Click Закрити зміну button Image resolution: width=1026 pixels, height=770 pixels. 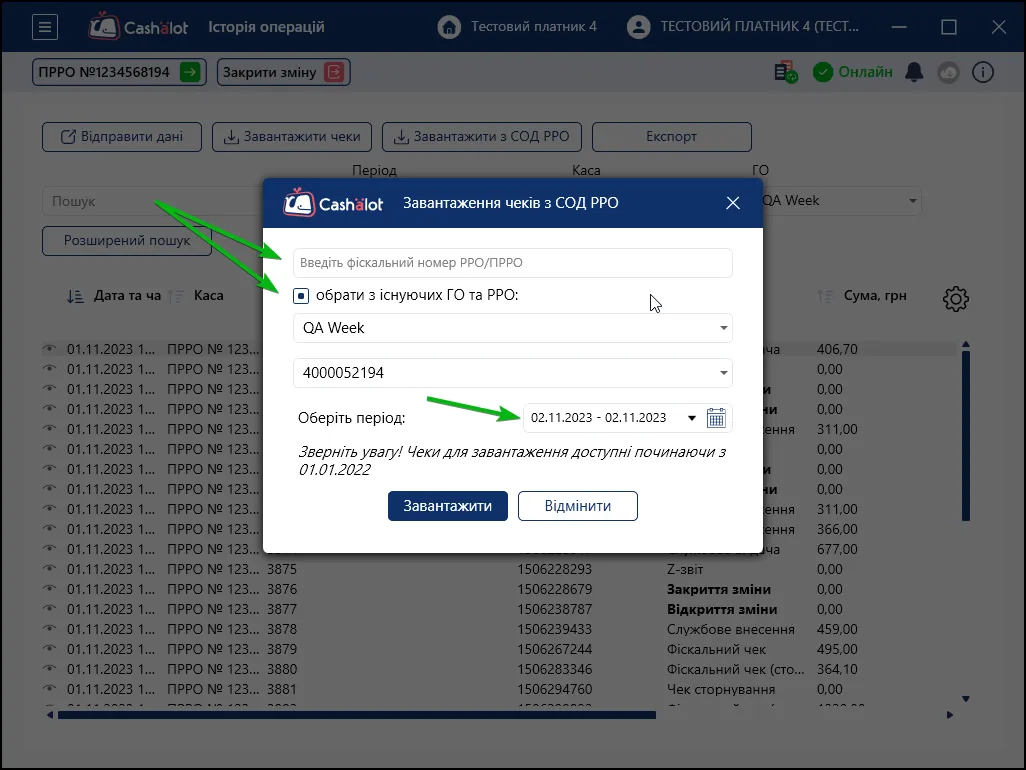283,72
